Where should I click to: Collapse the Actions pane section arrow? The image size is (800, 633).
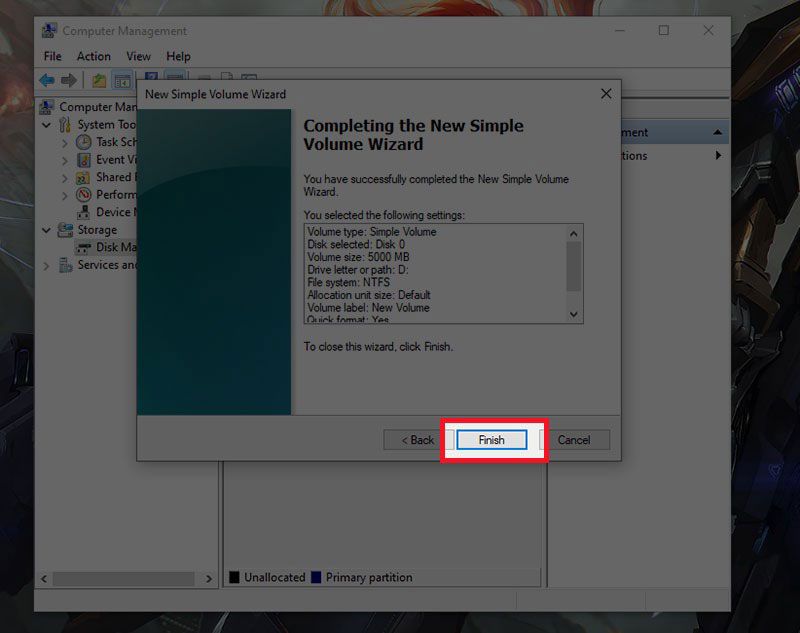tap(717, 132)
